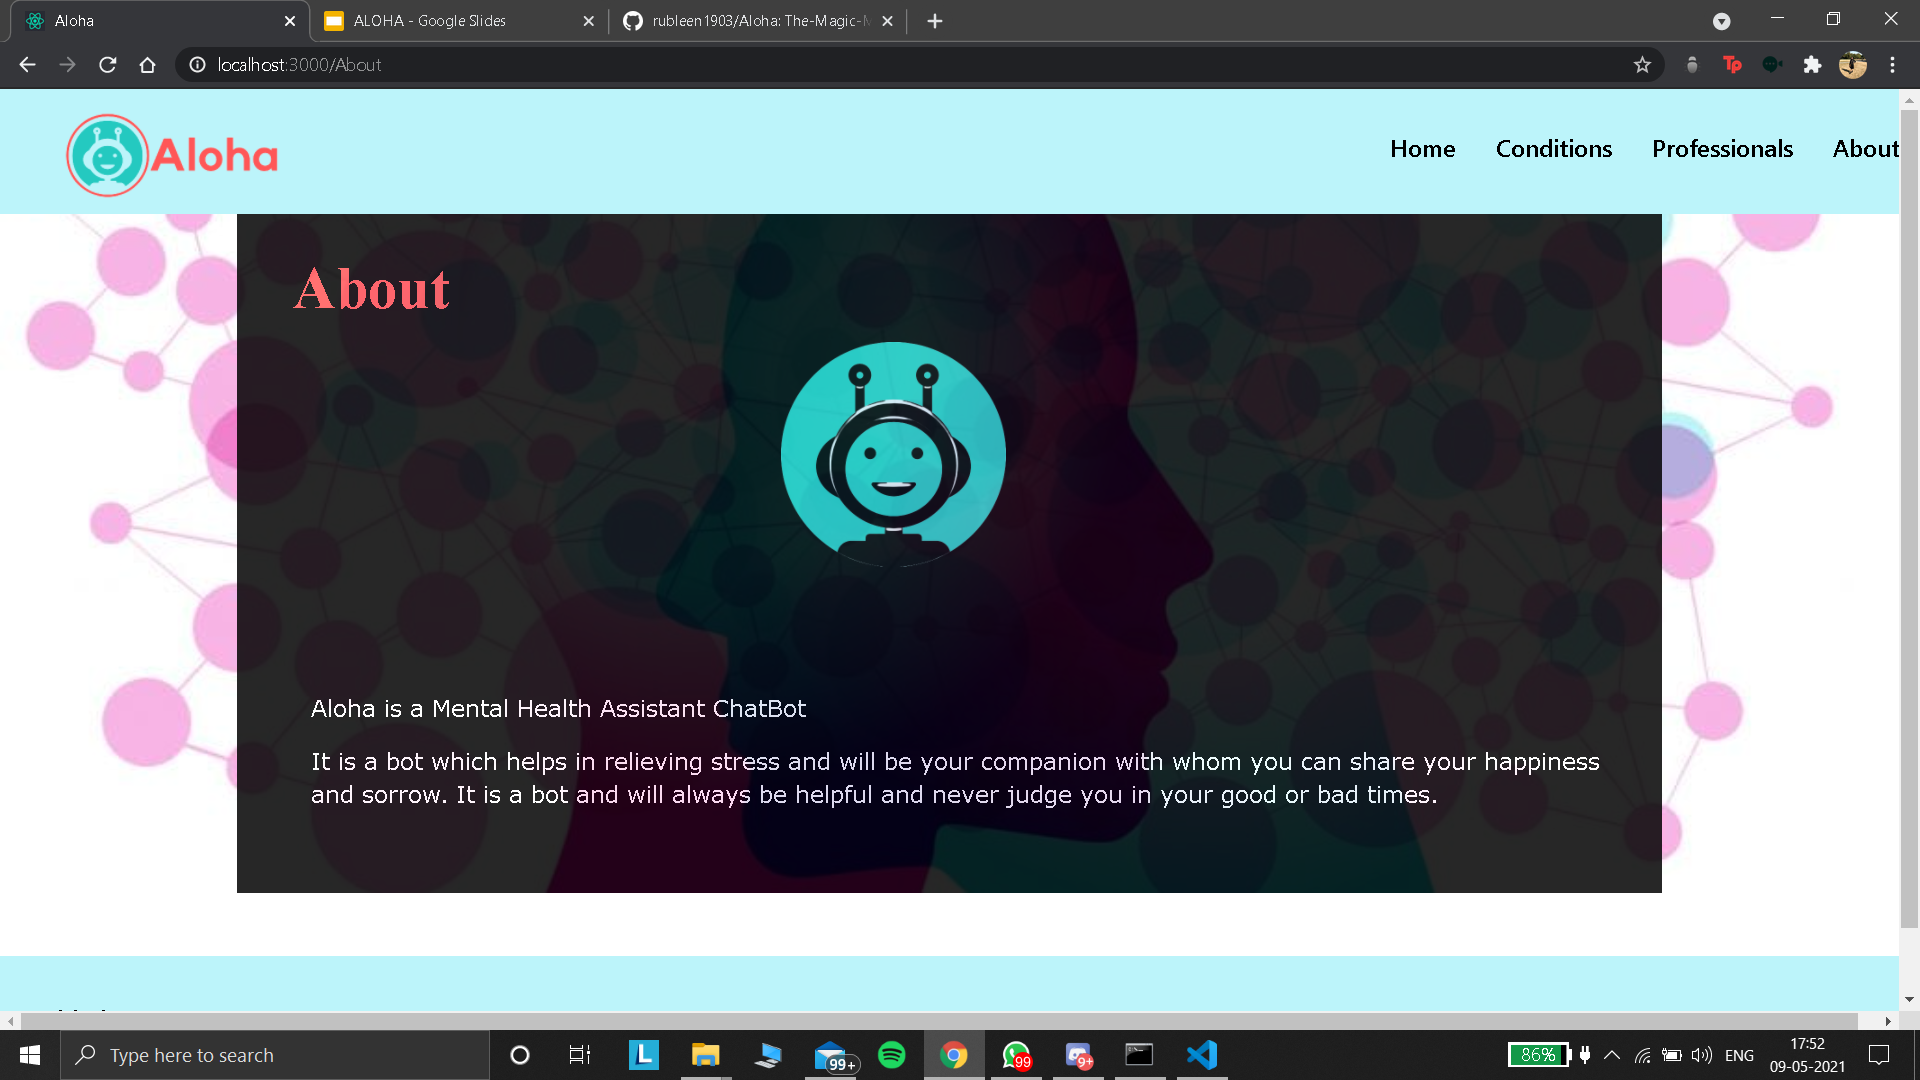1920x1080 pixels.
Task: Click the puzzle-piece extensions icon in Chrome
Action: (x=1813, y=64)
